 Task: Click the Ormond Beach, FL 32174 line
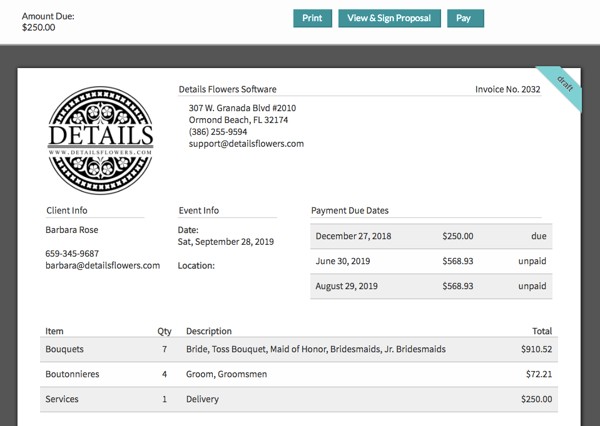click(238, 120)
